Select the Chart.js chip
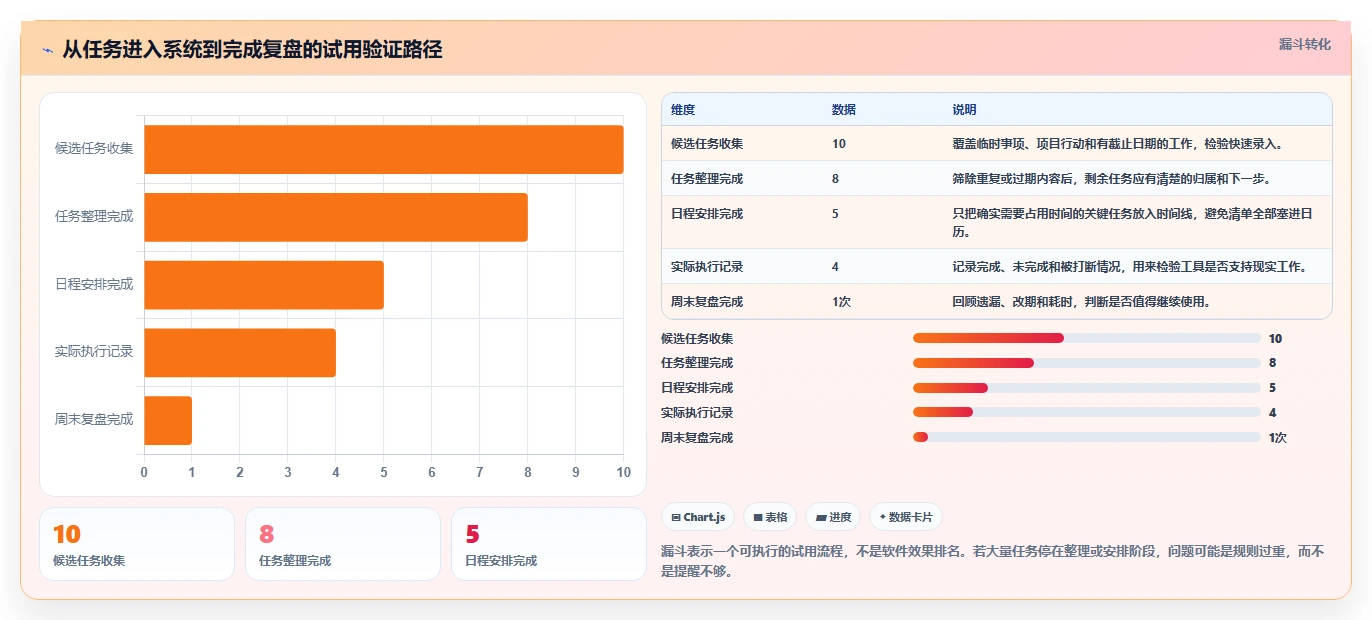The width and height of the screenshot is (1372, 620). point(698,517)
